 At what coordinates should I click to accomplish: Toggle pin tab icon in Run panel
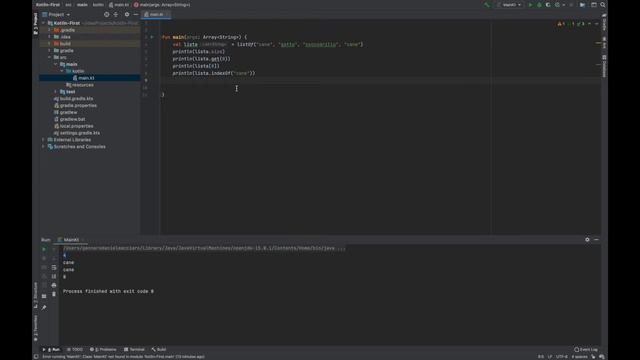click(x=44, y=307)
